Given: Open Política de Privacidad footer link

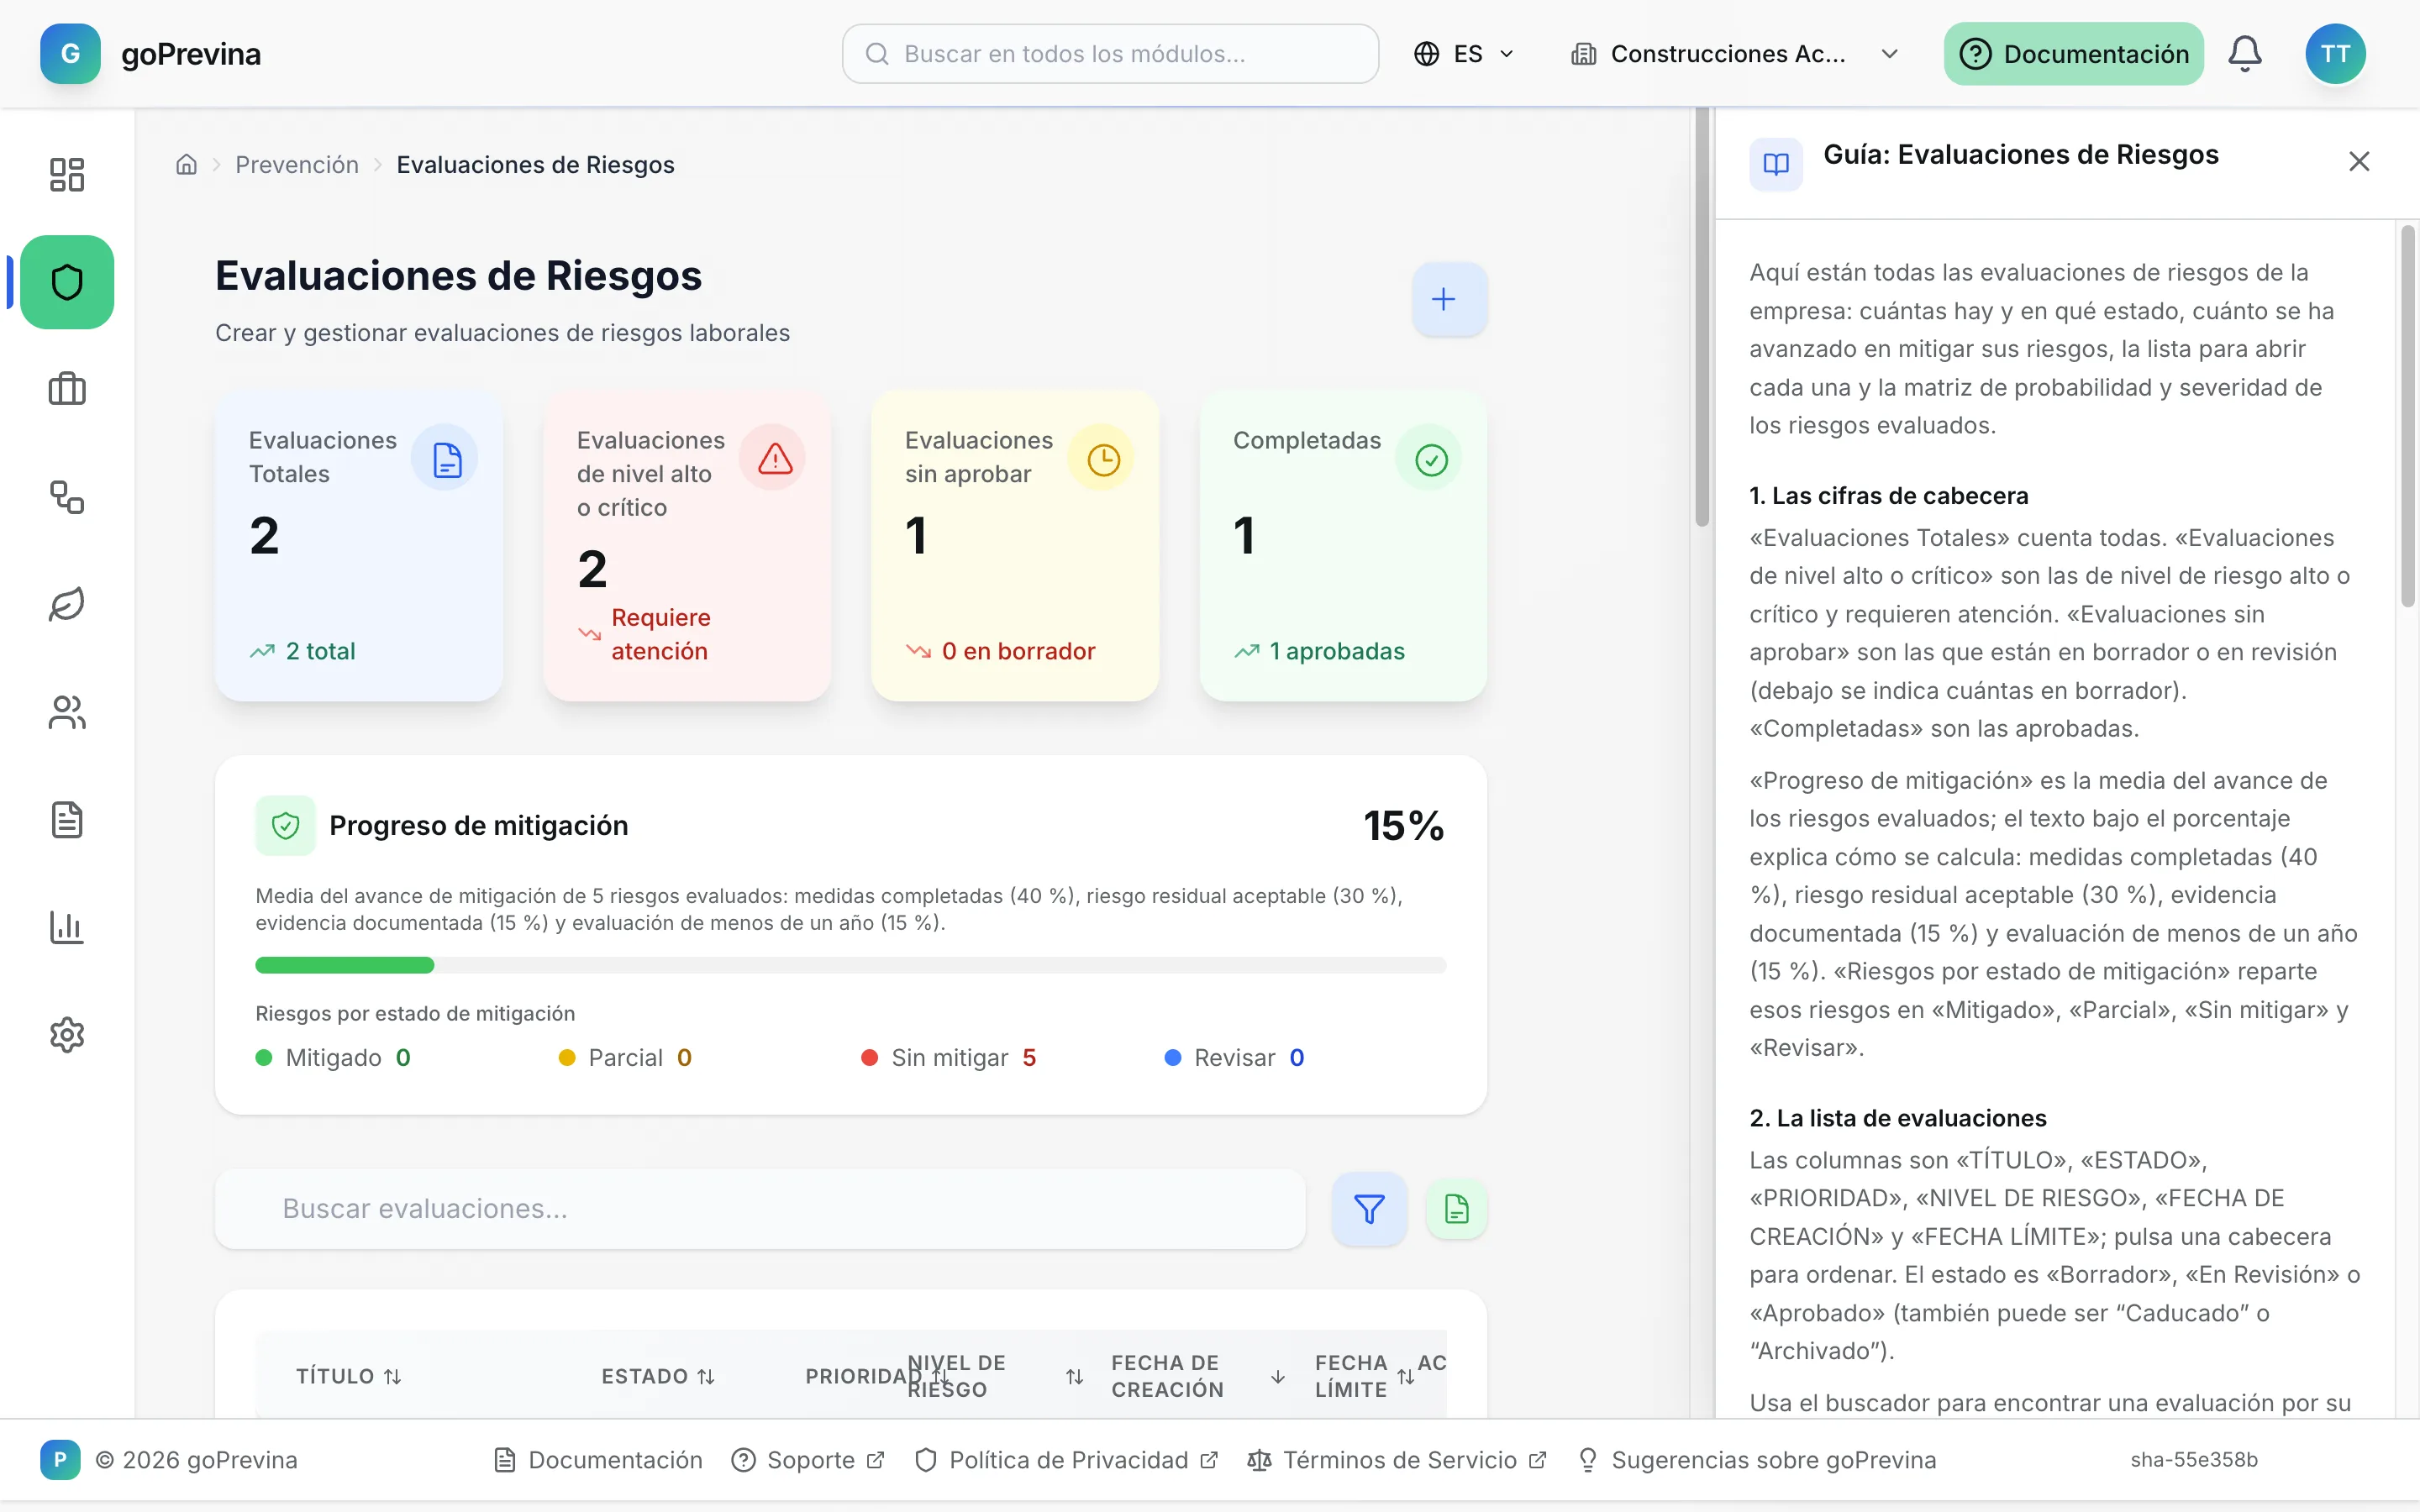Looking at the screenshot, I should 1066,1460.
